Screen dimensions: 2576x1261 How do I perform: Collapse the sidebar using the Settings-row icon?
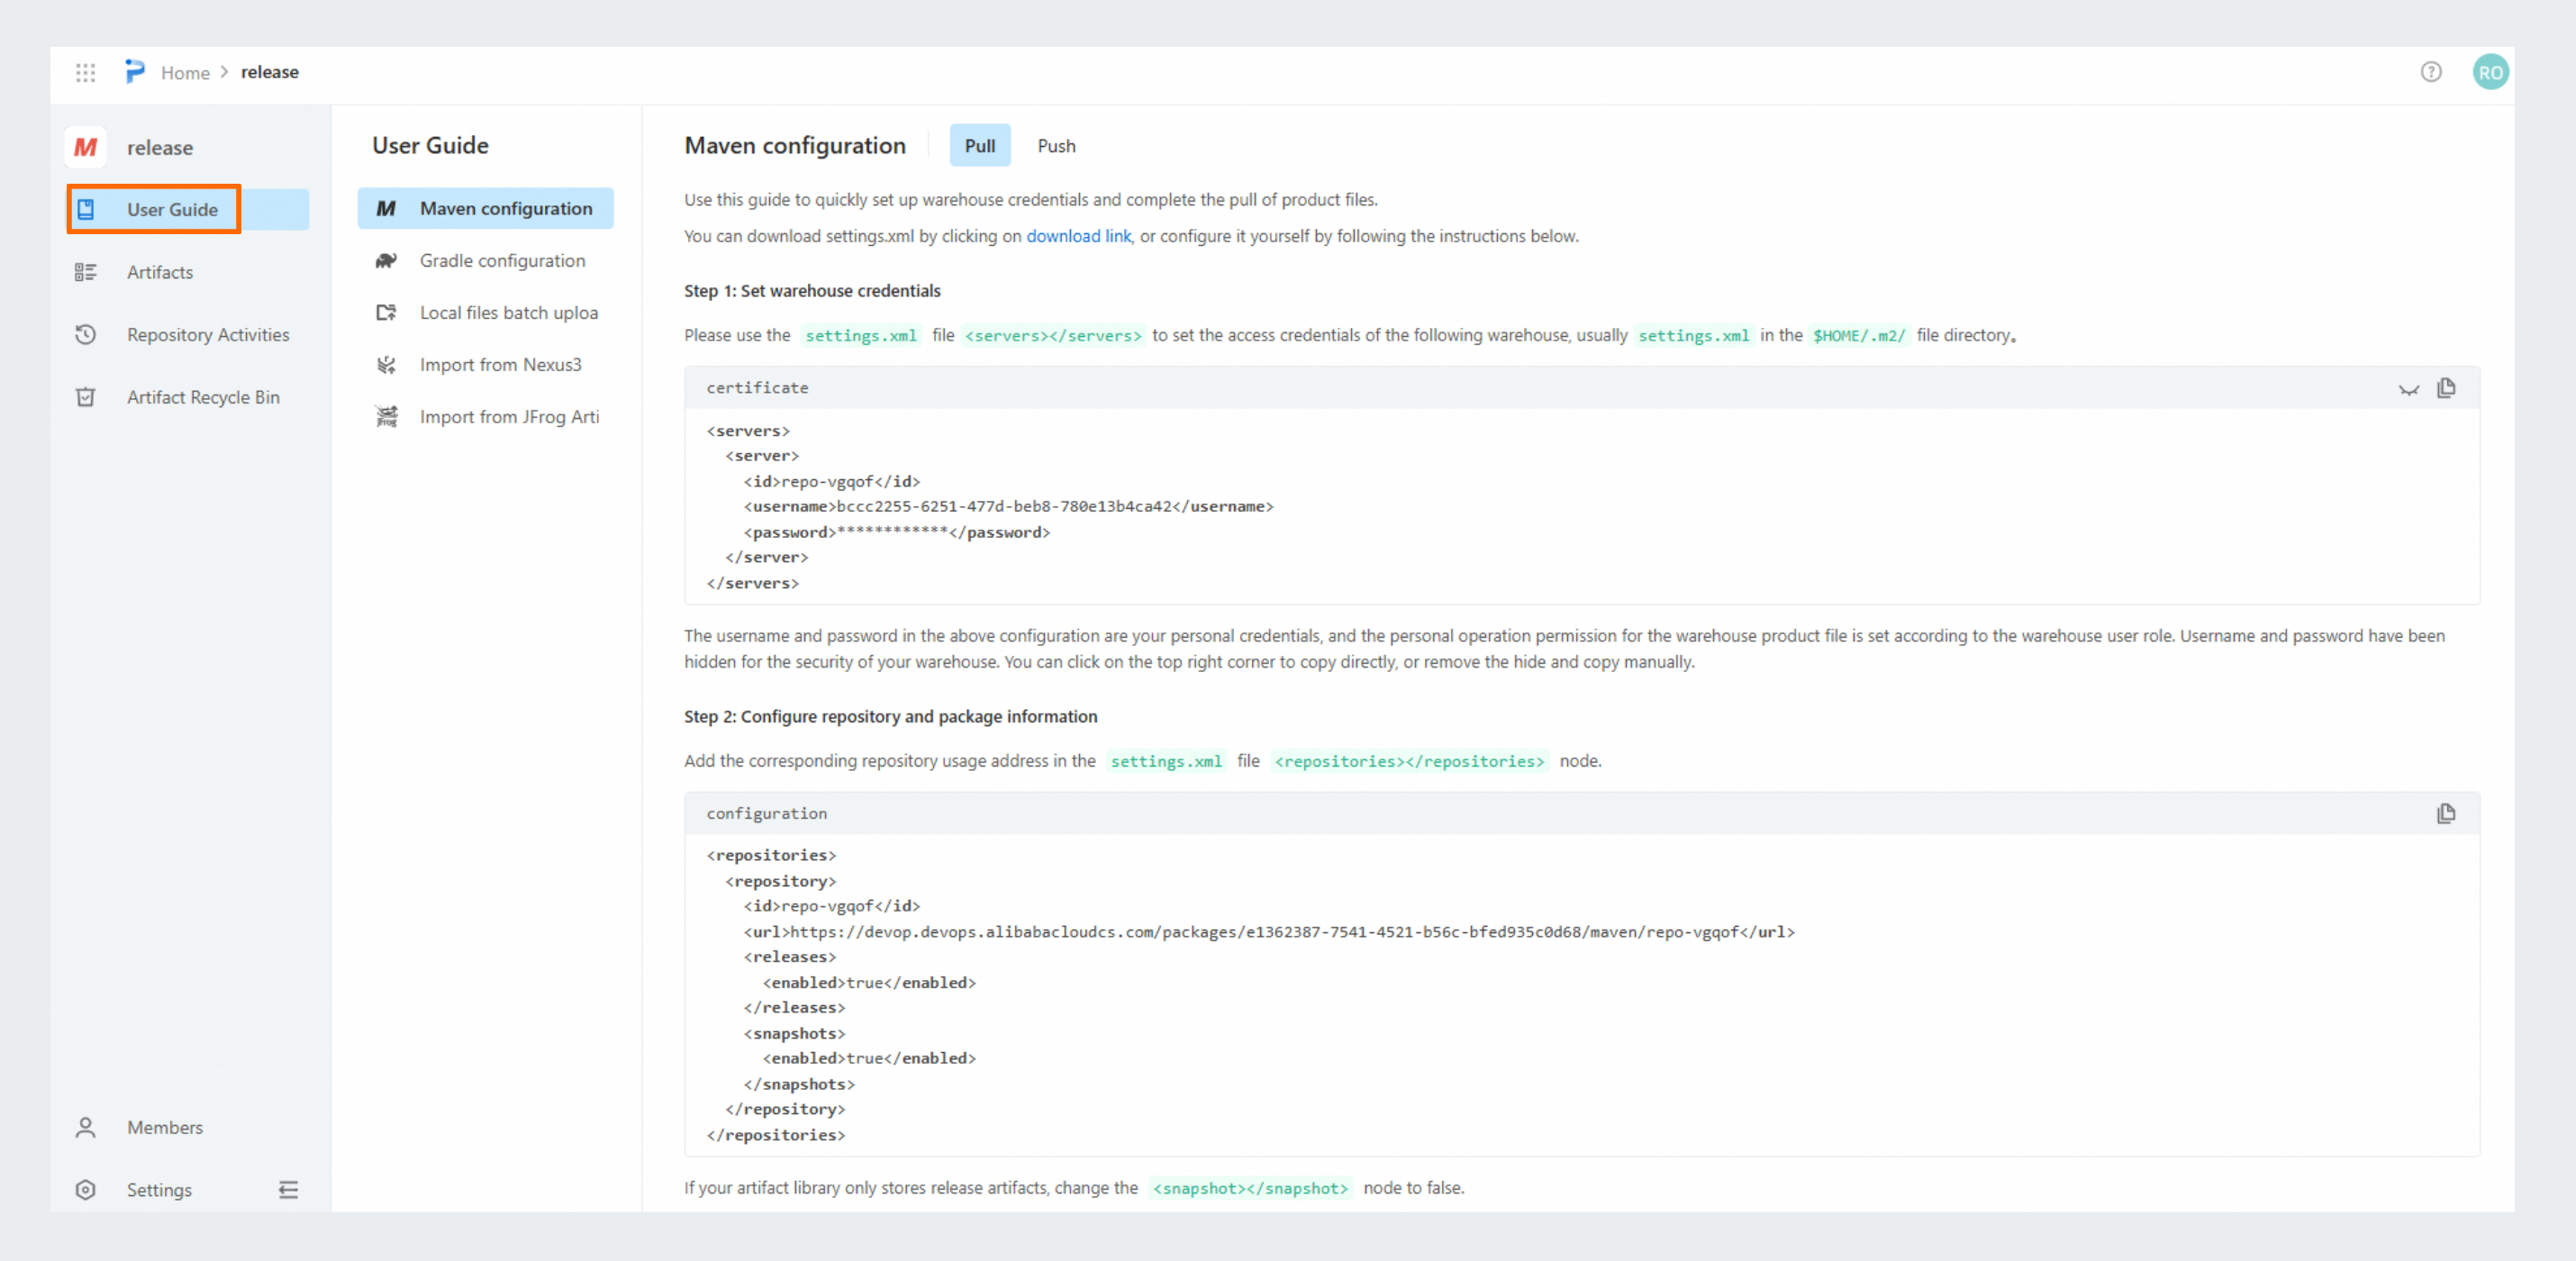[288, 1189]
